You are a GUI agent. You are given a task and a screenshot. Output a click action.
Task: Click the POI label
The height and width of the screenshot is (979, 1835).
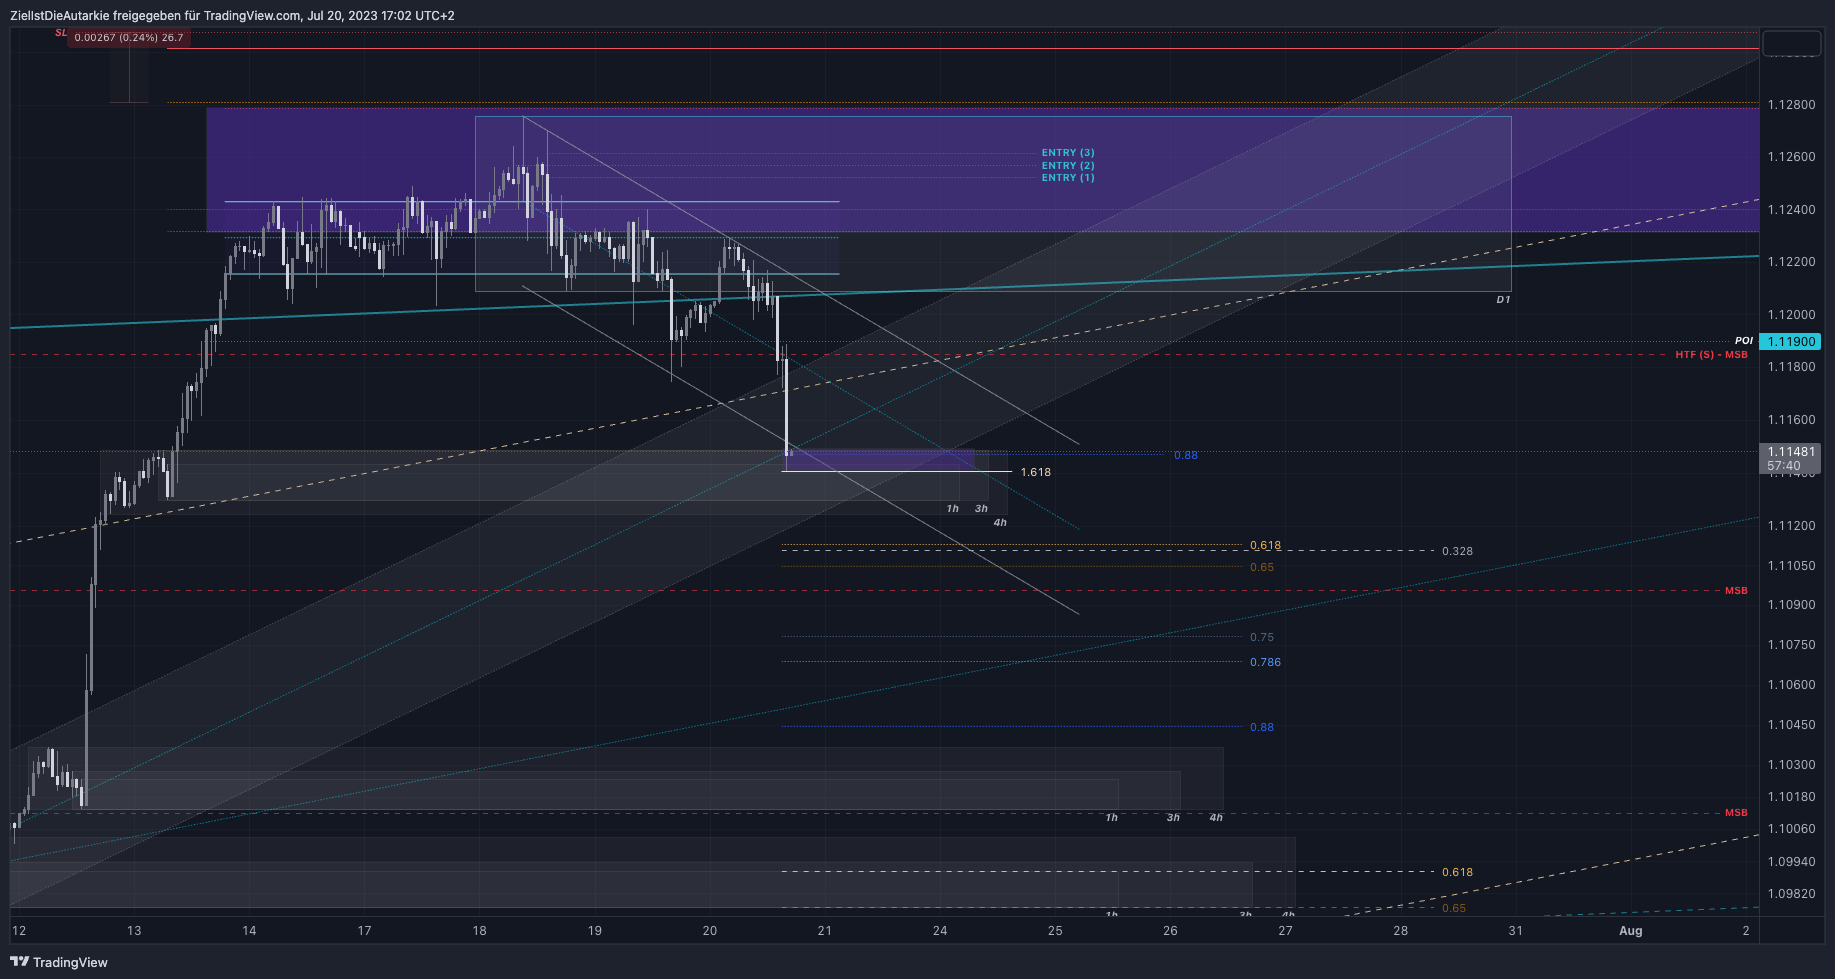coord(1743,341)
